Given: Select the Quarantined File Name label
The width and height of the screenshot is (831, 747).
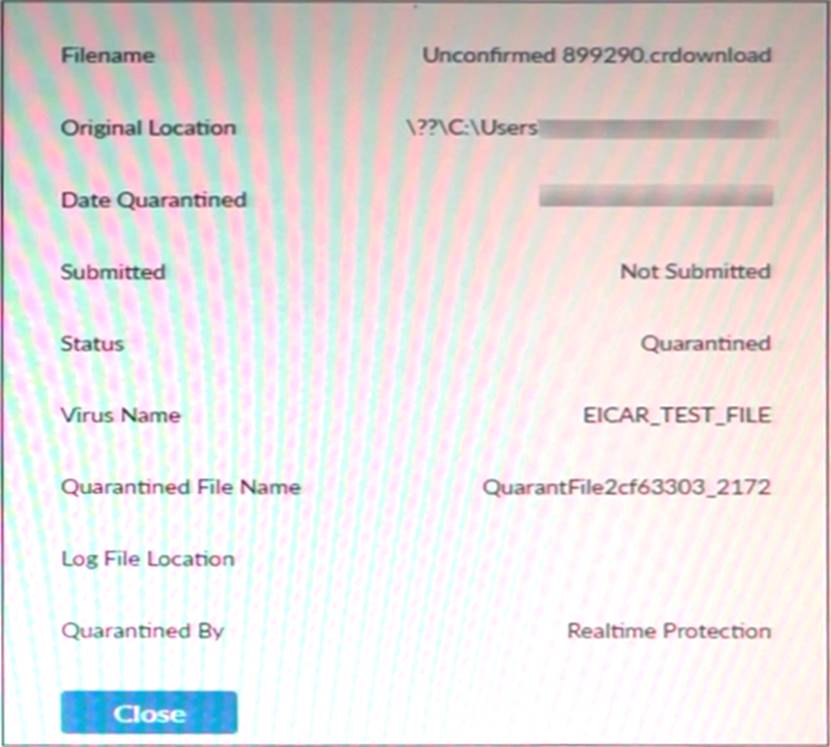Looking at the screenshot, I should [x=181, y=487].
